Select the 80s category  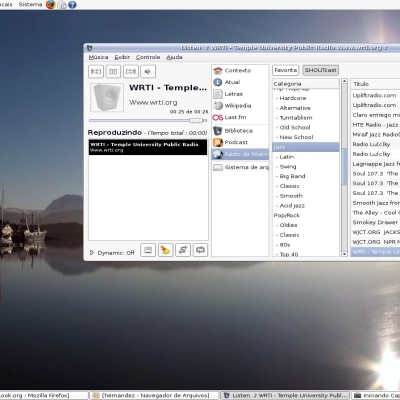(306, 245)
